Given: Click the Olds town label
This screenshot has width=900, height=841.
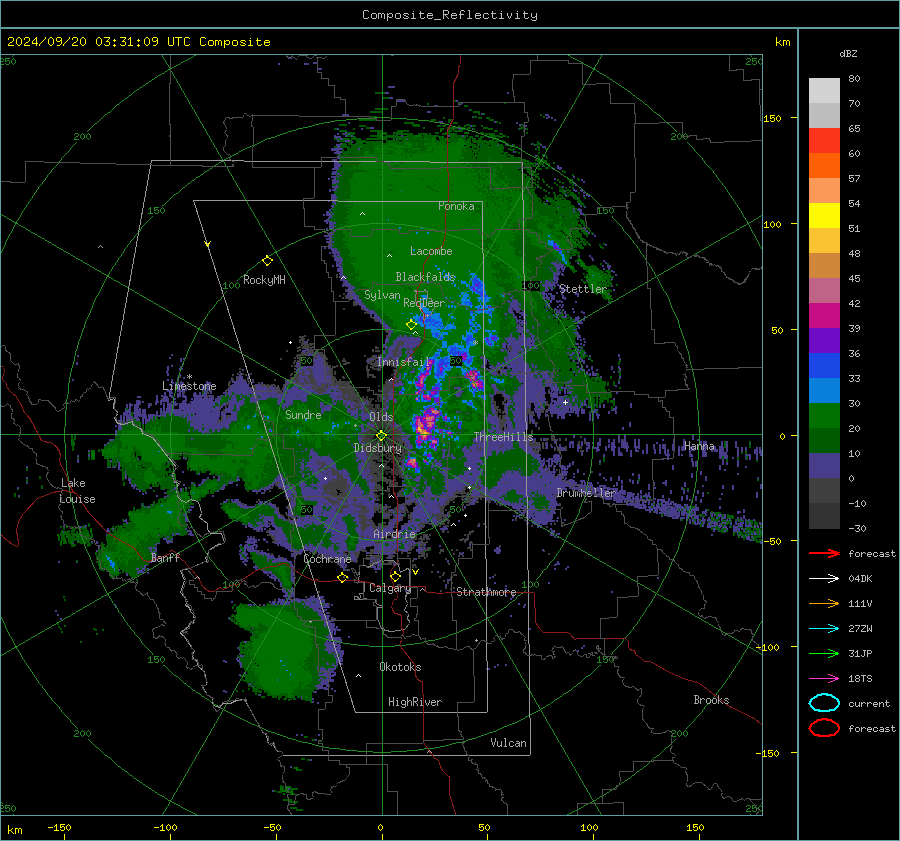Looking at the screenshot, I should click(x=381, y=417).
